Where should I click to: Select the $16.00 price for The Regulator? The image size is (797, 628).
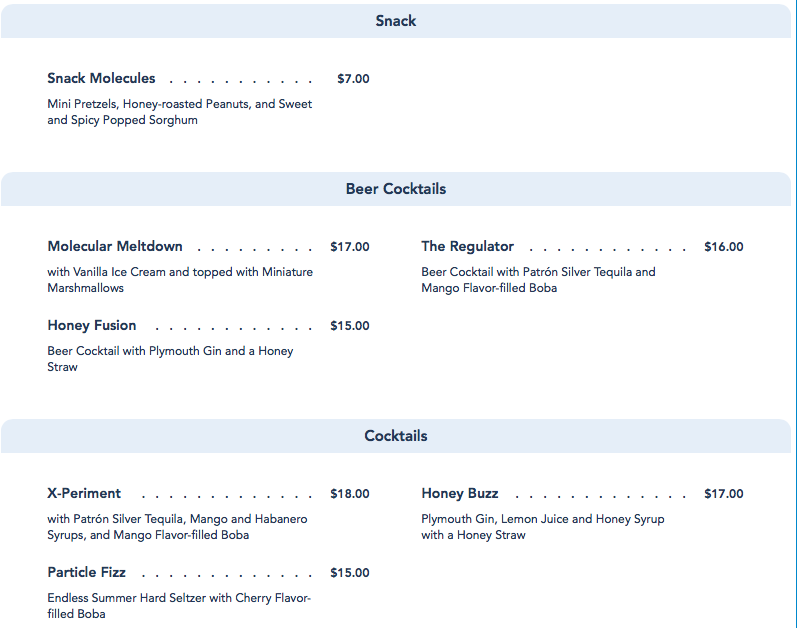(724, 247)
